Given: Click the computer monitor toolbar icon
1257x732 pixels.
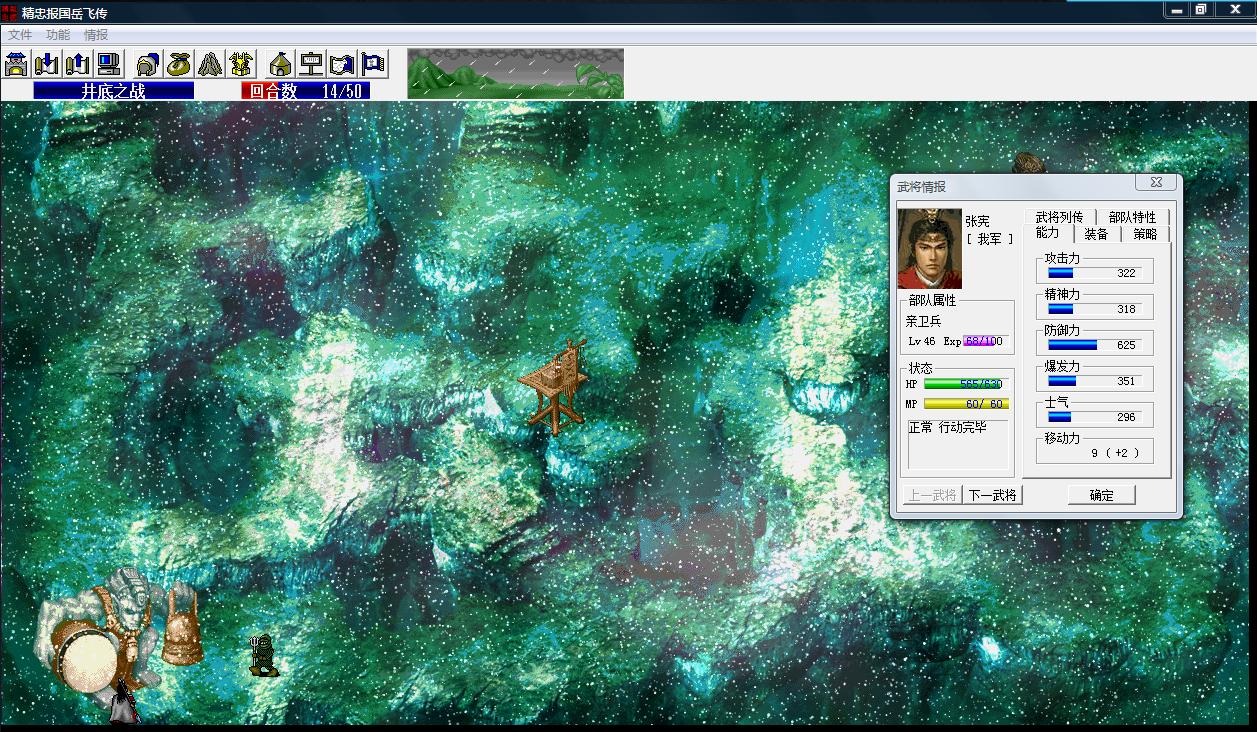Looking at the screenshot, I should click(x=108, y=64).
